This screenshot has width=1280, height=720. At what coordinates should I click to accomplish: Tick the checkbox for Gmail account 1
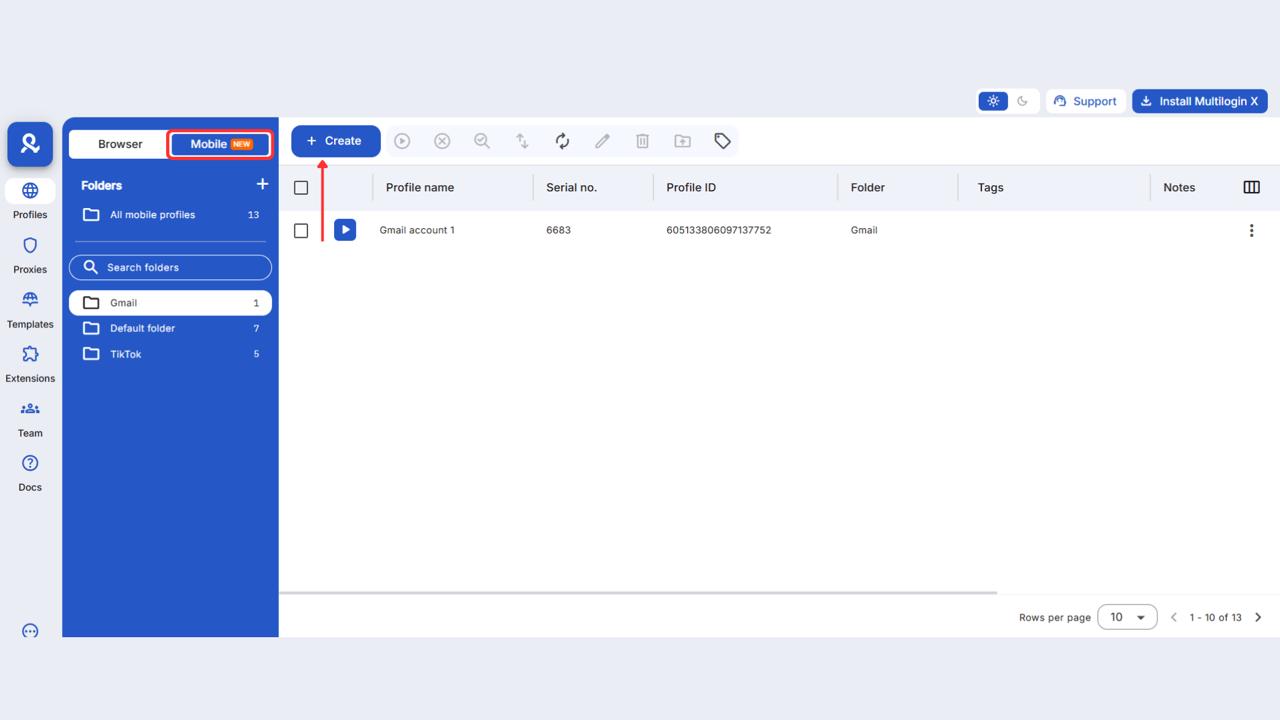[x=301, y=230]
